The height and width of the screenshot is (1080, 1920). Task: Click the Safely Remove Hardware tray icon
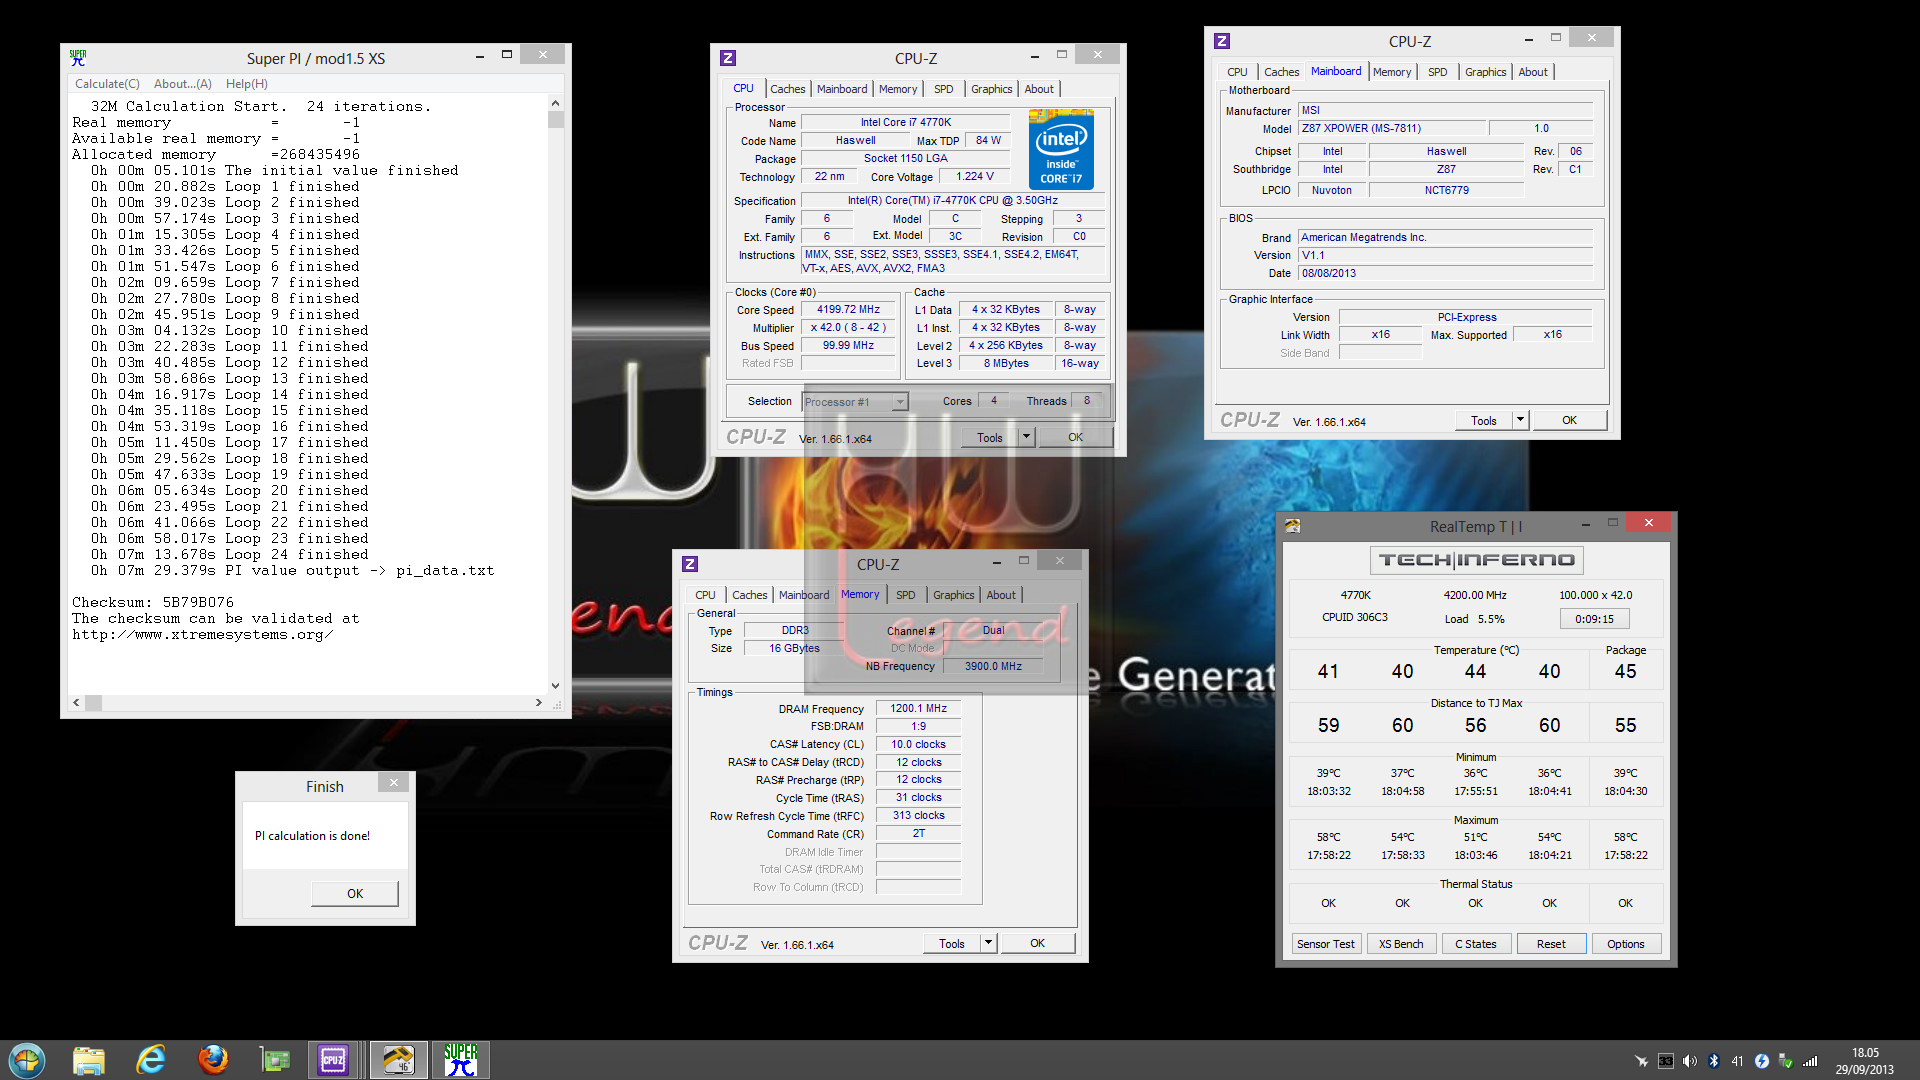coord(1786,1061)
